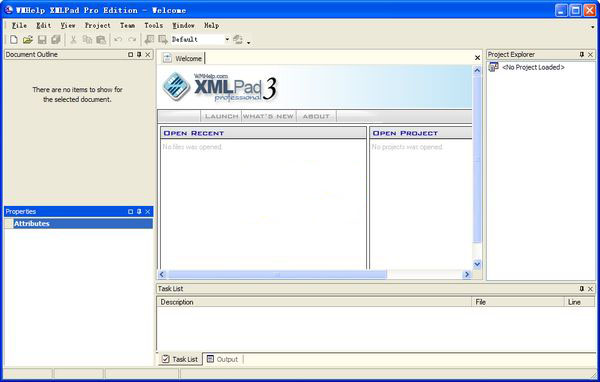Click the Welcome page horizontal scrollbar thumb

click(x=277, y=274)
